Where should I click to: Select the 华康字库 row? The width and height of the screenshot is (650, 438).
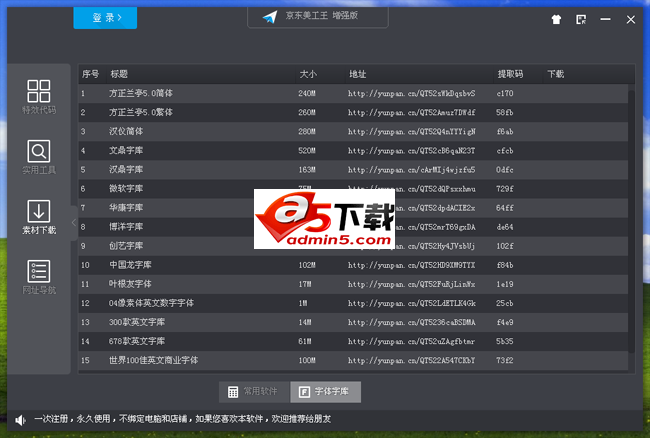coord(353,208)
